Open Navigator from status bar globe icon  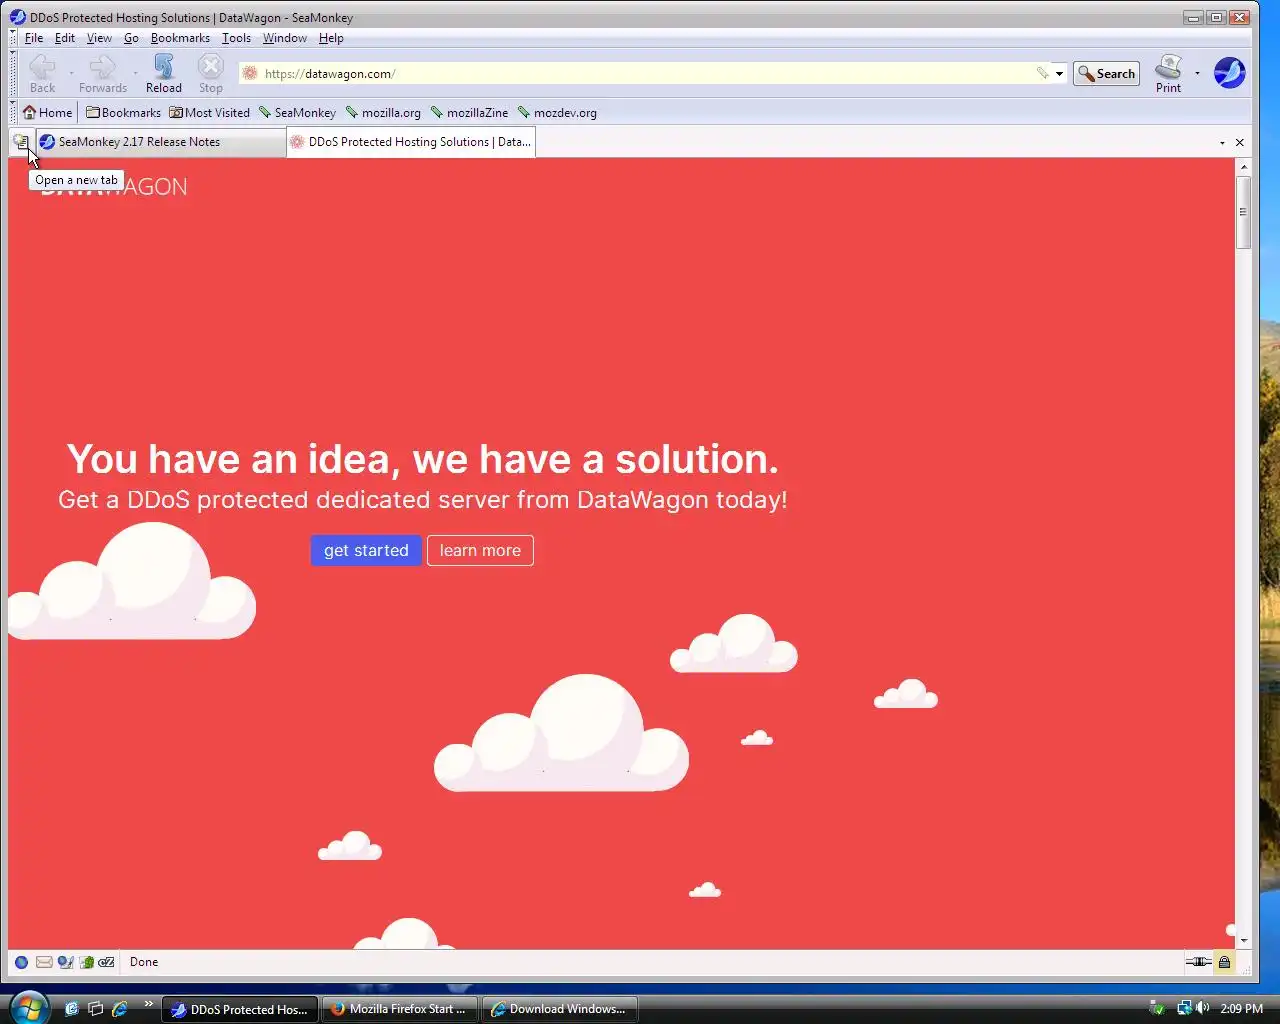21,962
